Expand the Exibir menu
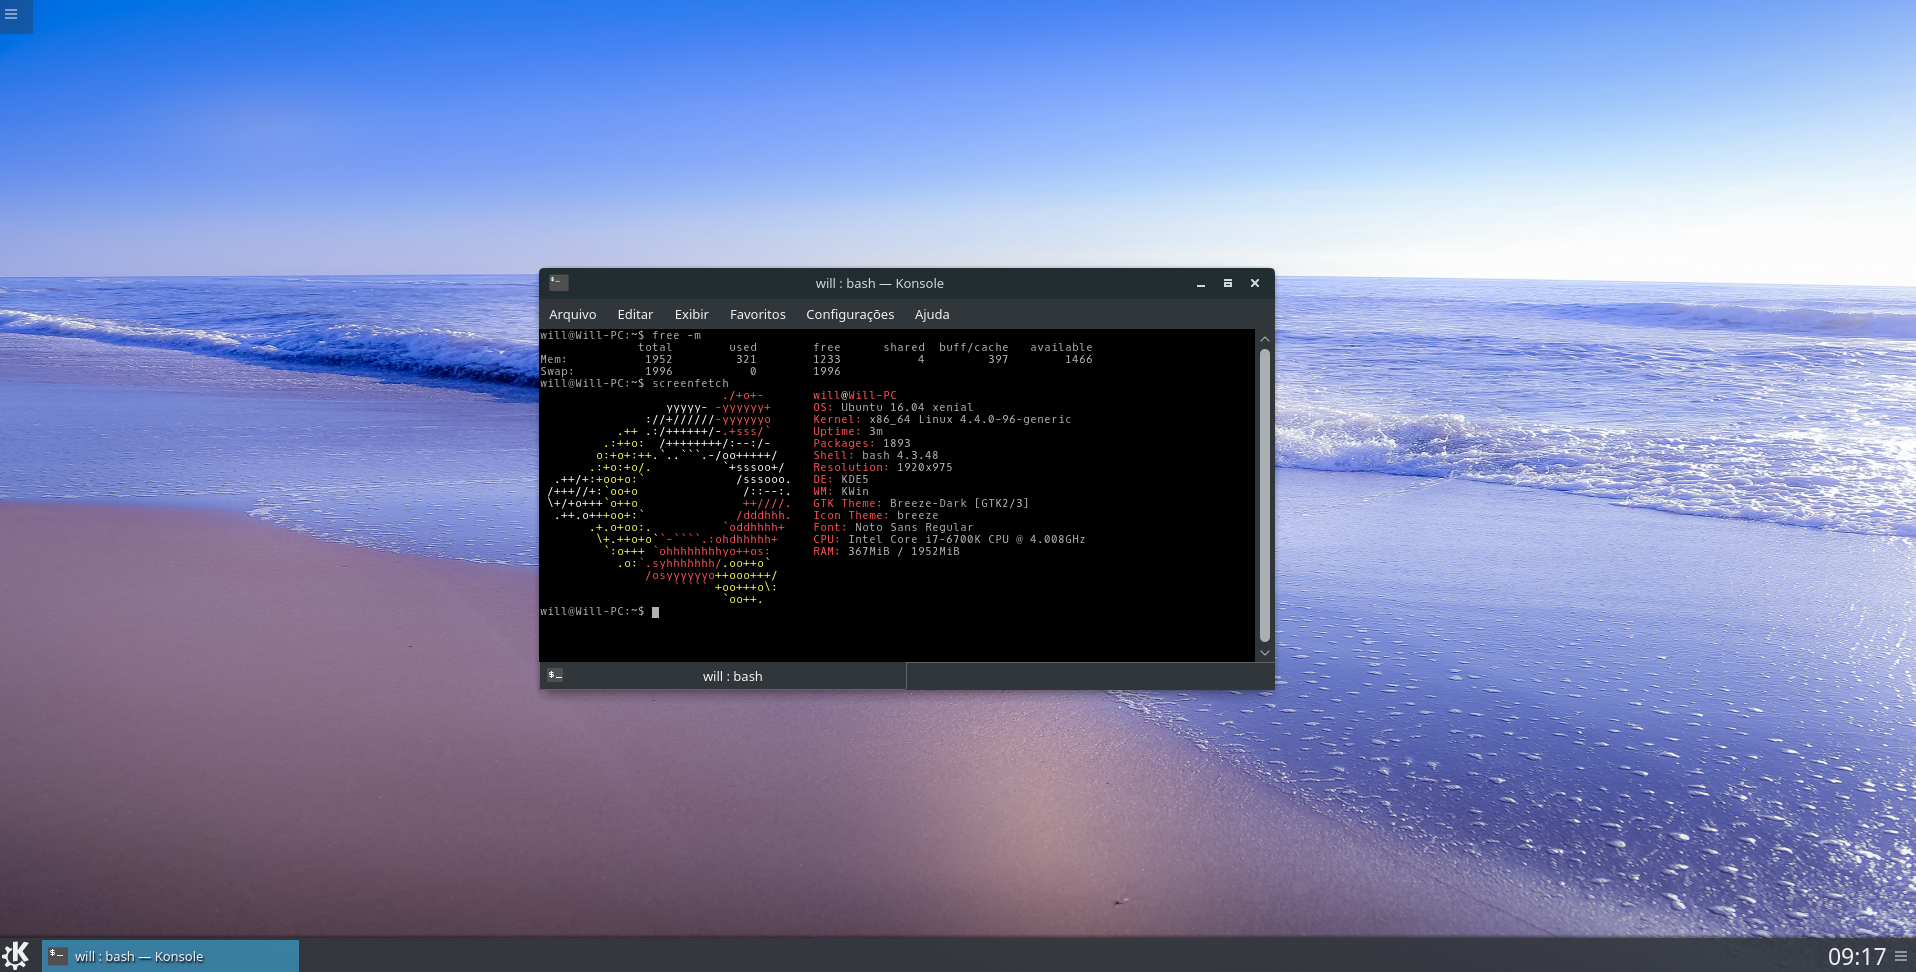 point(691,314)
